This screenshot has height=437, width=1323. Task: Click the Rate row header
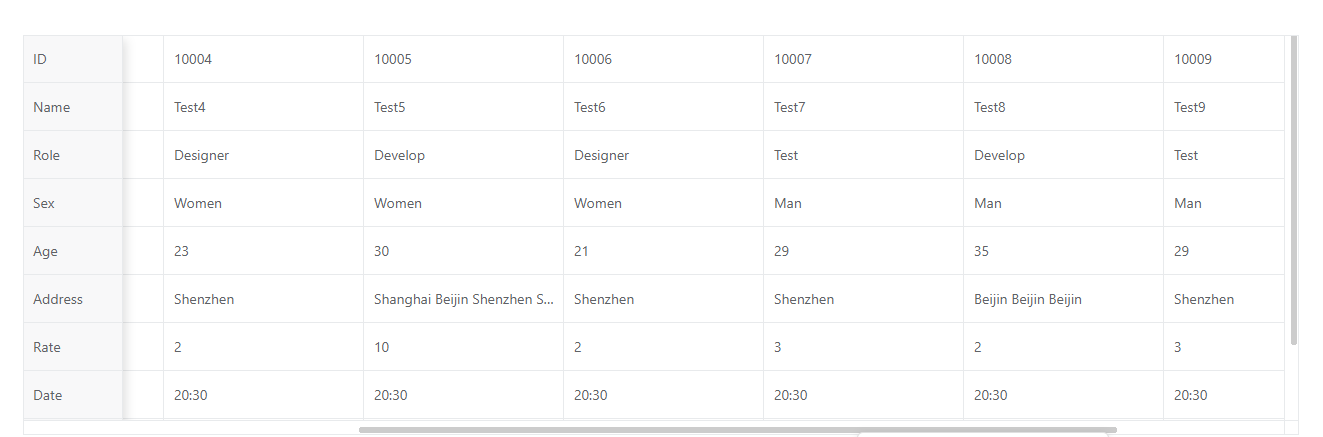pos(72,347)
